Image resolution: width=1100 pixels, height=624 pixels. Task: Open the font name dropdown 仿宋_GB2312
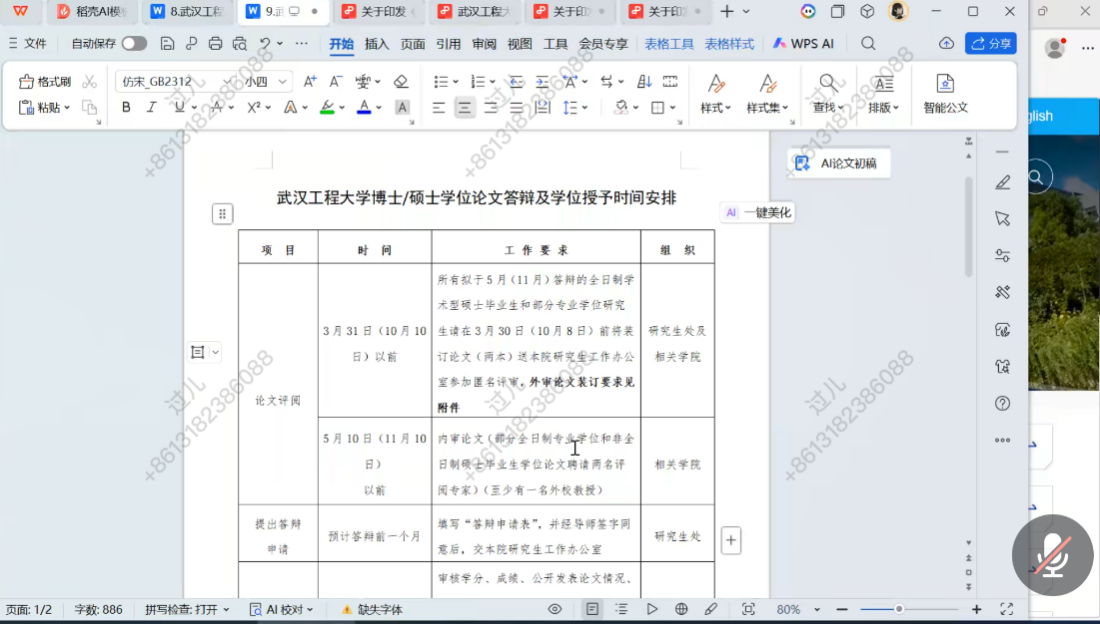click(175, 82)
